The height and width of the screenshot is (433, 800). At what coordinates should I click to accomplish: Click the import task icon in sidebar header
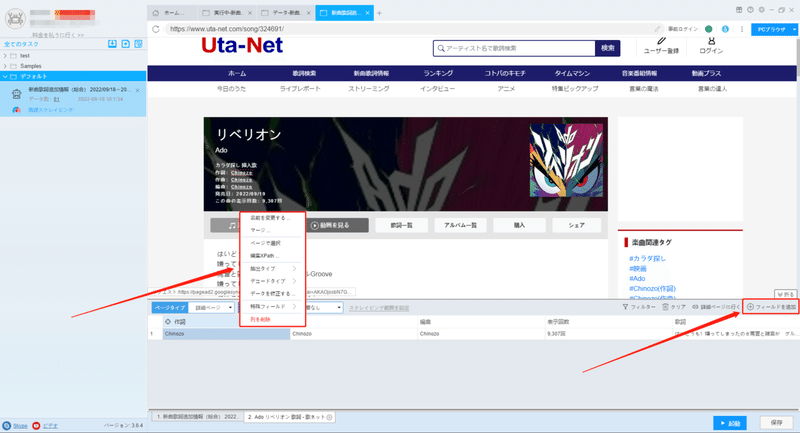(112, 44)
